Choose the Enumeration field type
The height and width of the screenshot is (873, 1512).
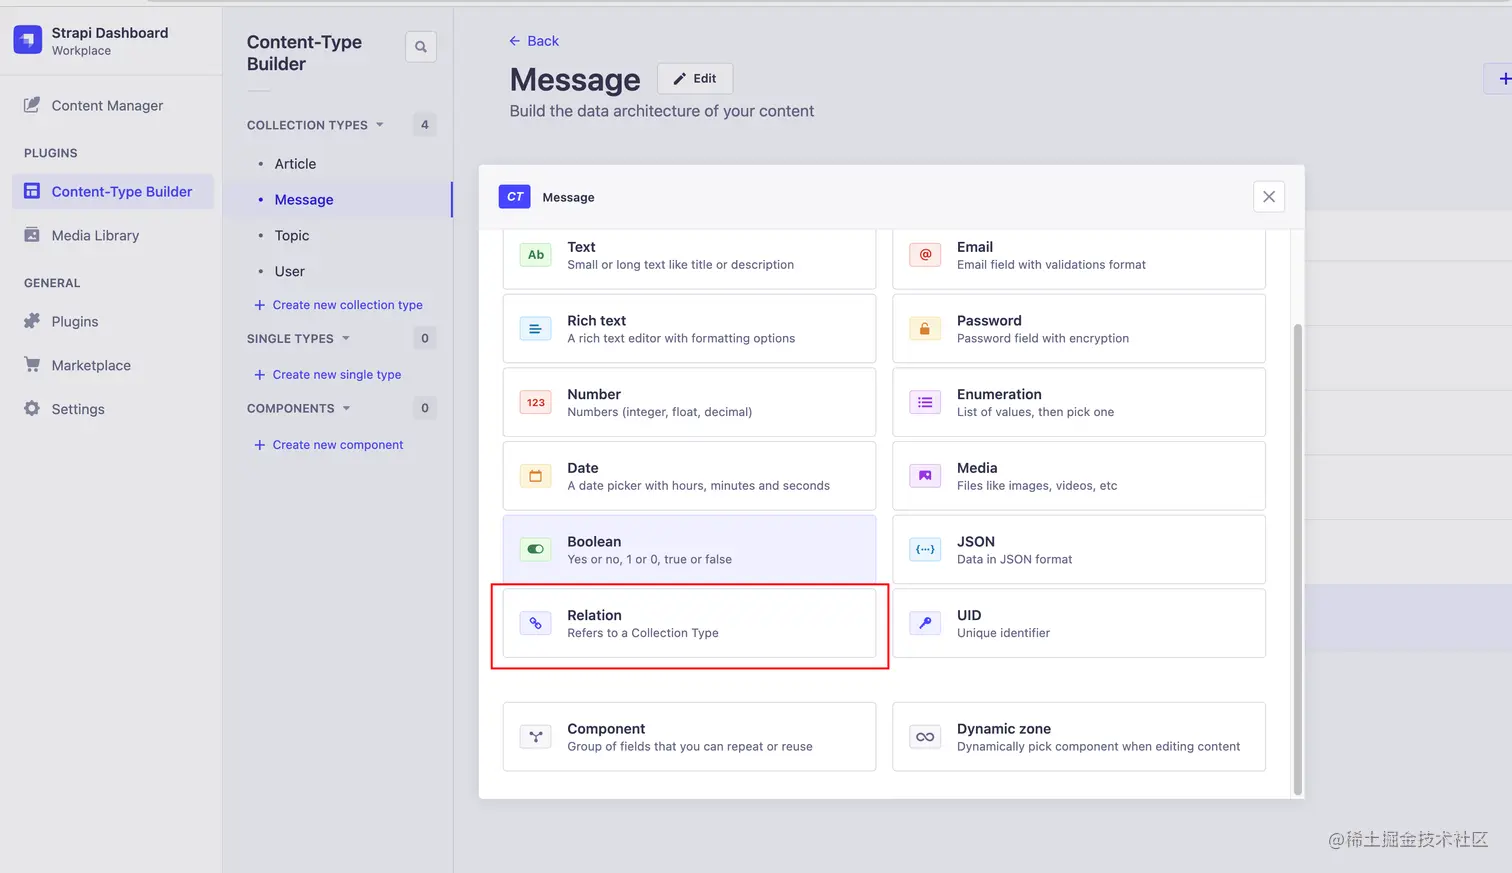coord(1079,402)
